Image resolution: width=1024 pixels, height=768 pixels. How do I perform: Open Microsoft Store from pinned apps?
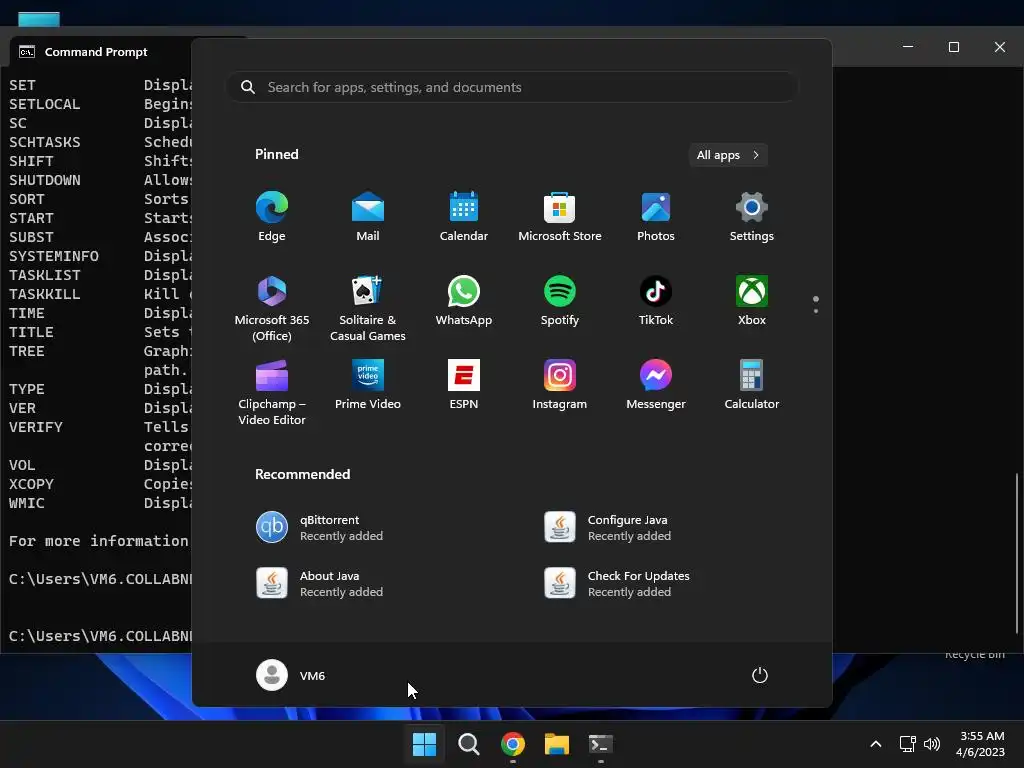560,217
